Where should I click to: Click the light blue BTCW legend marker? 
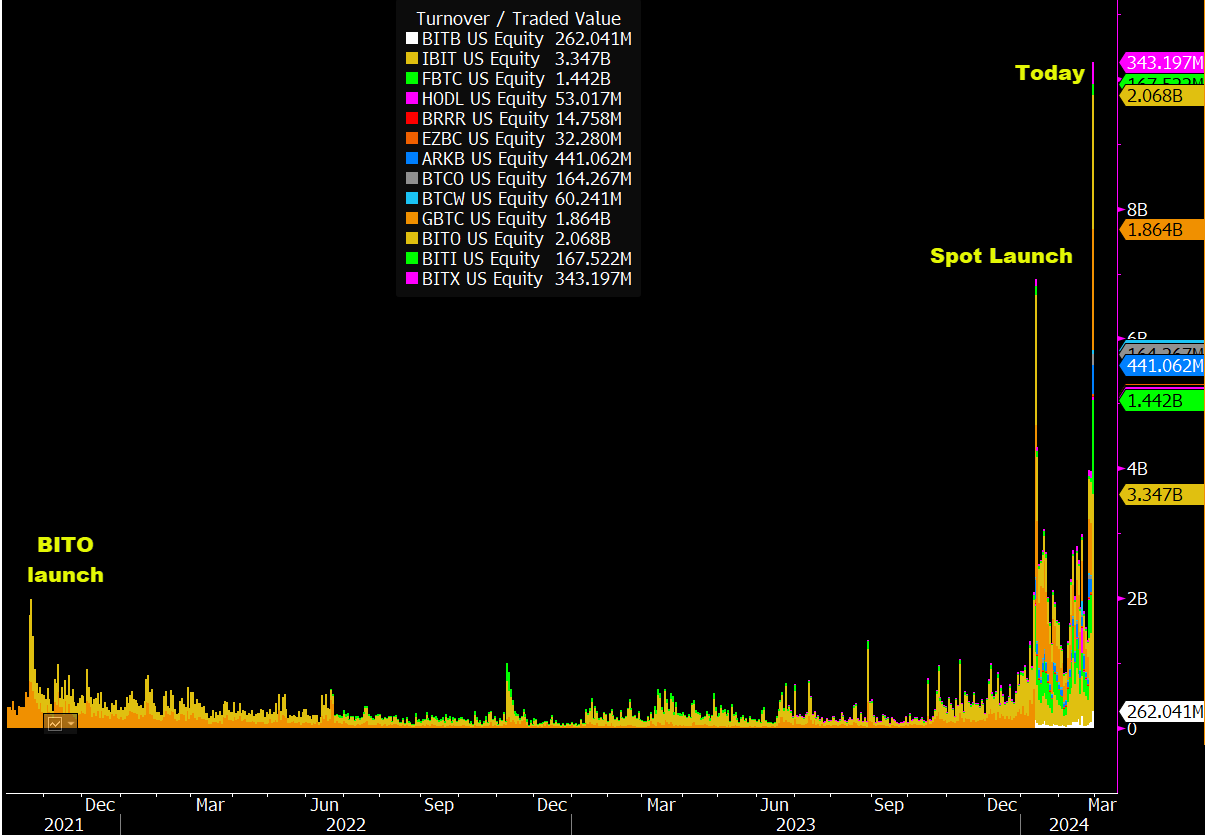[x=411, y=199]
